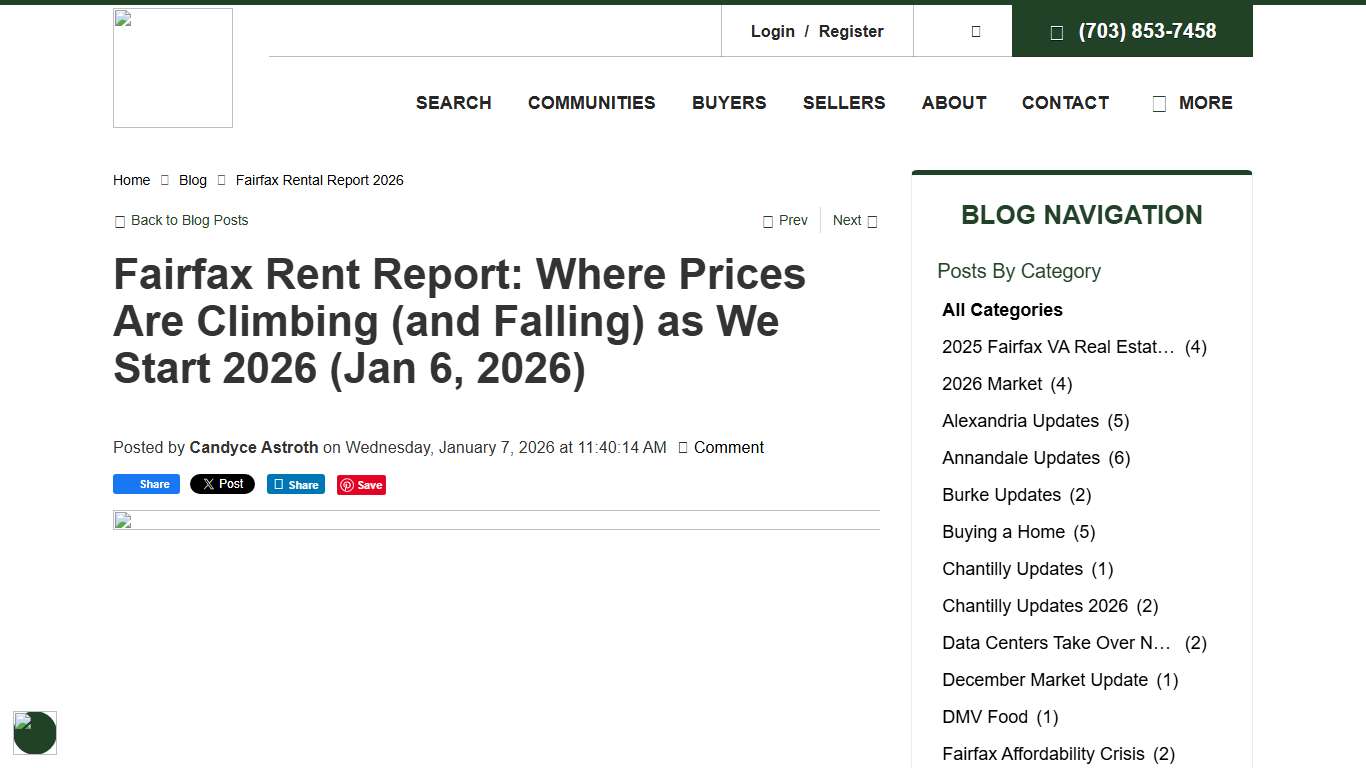Click the Login link
Viewport: 1366px width, 768px height.
click(x=772, y=31)
